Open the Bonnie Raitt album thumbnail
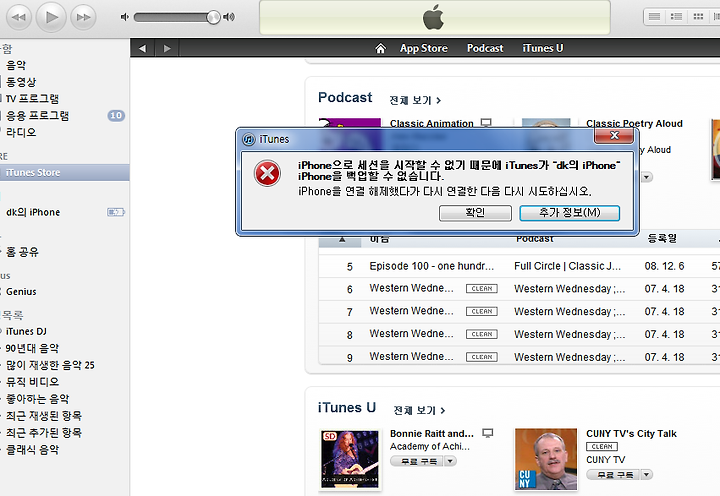The image size is (720, 496). tap(350, 459)
